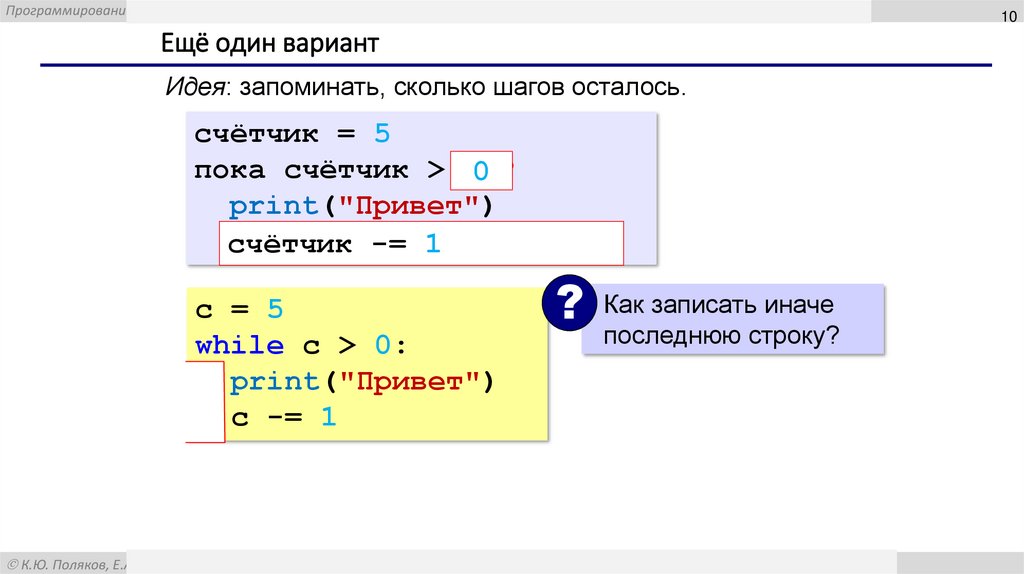The width and height of the screenshot is (1024, 574).
Task: Click the footer copyright "К.Ю. Поляков"
Action: coord(66,564)
